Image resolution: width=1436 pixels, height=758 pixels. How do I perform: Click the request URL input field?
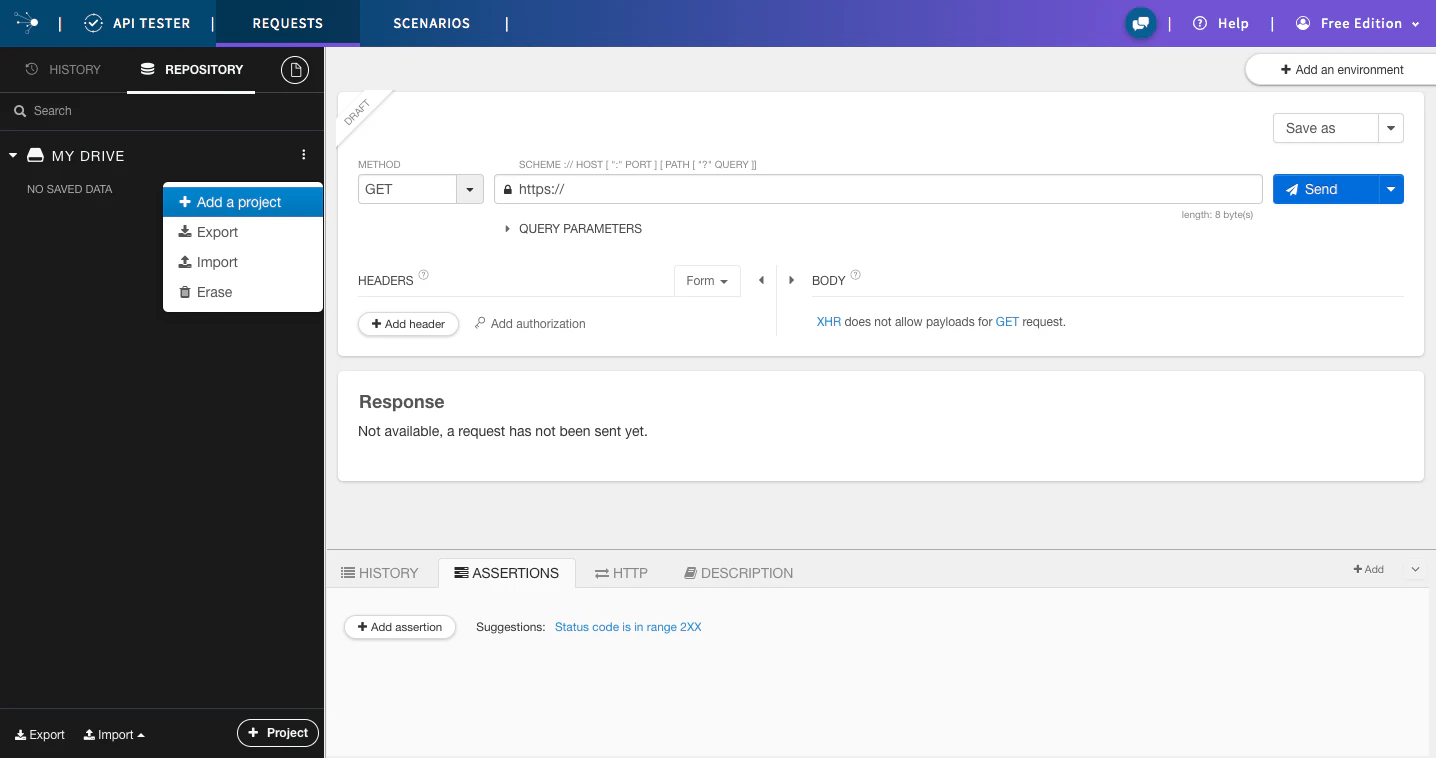[878, 189]
